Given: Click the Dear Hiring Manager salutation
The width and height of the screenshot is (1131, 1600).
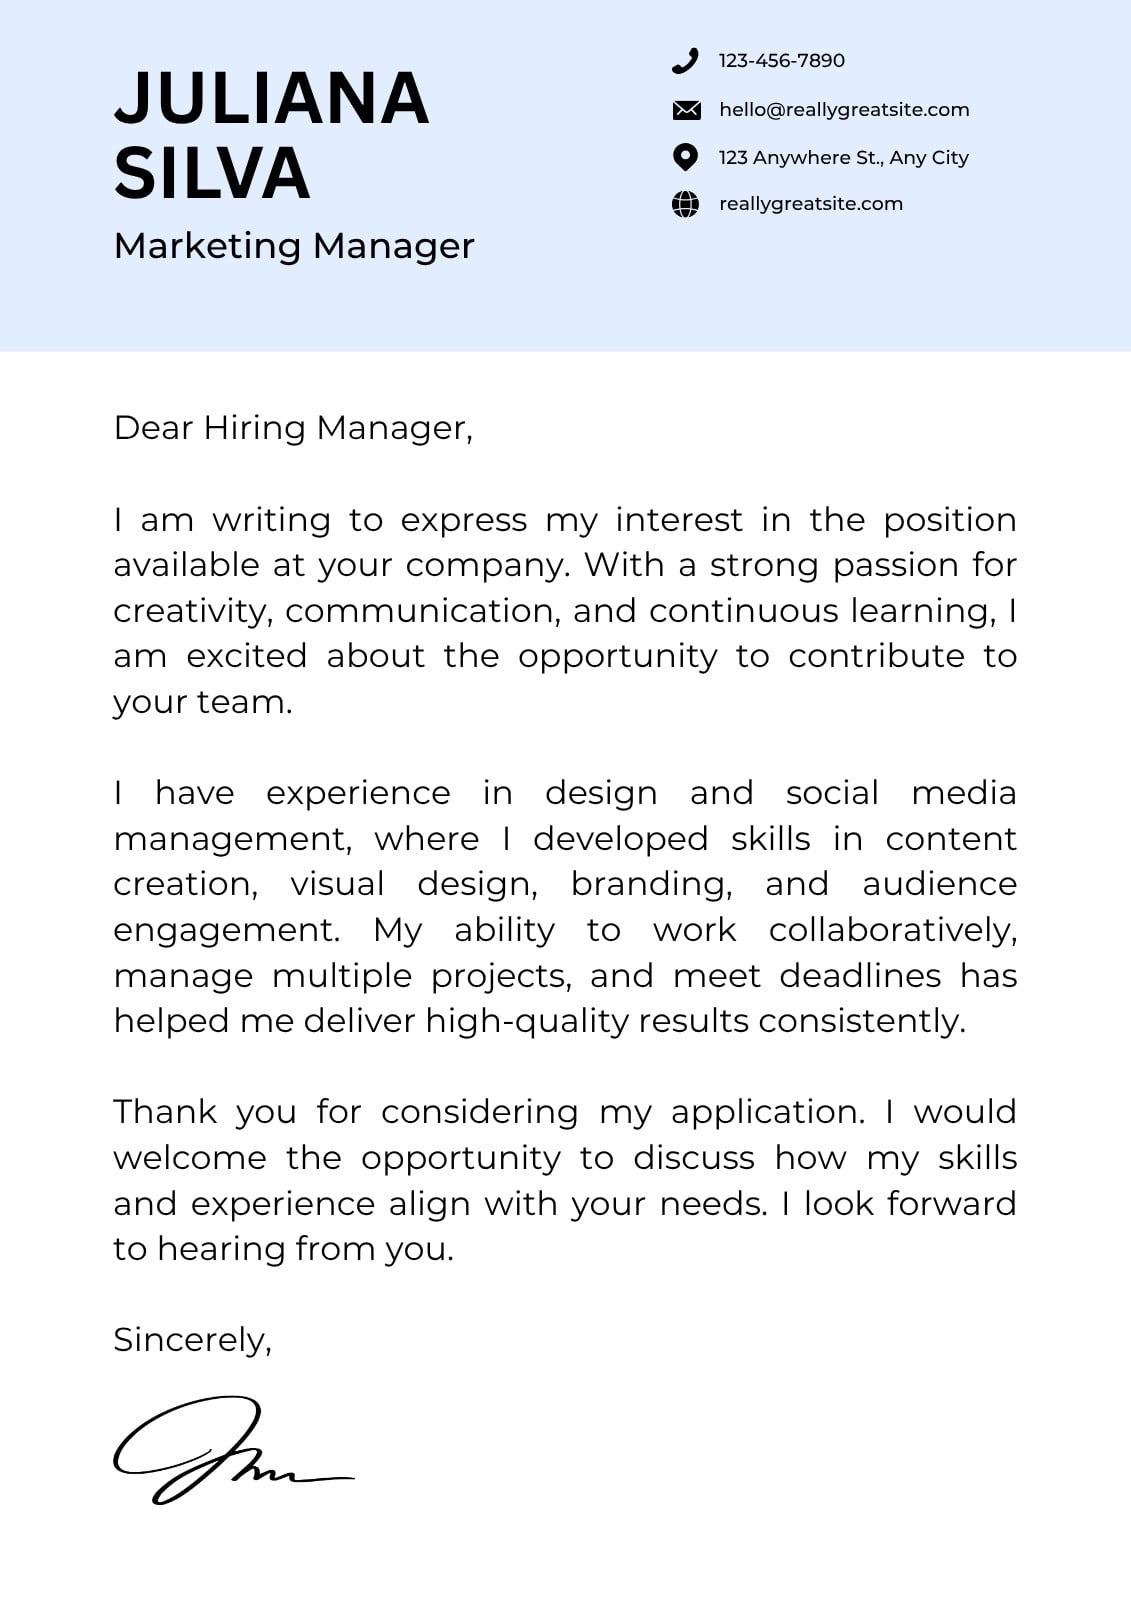Looking at the screenshot, I should click(293, 428).
